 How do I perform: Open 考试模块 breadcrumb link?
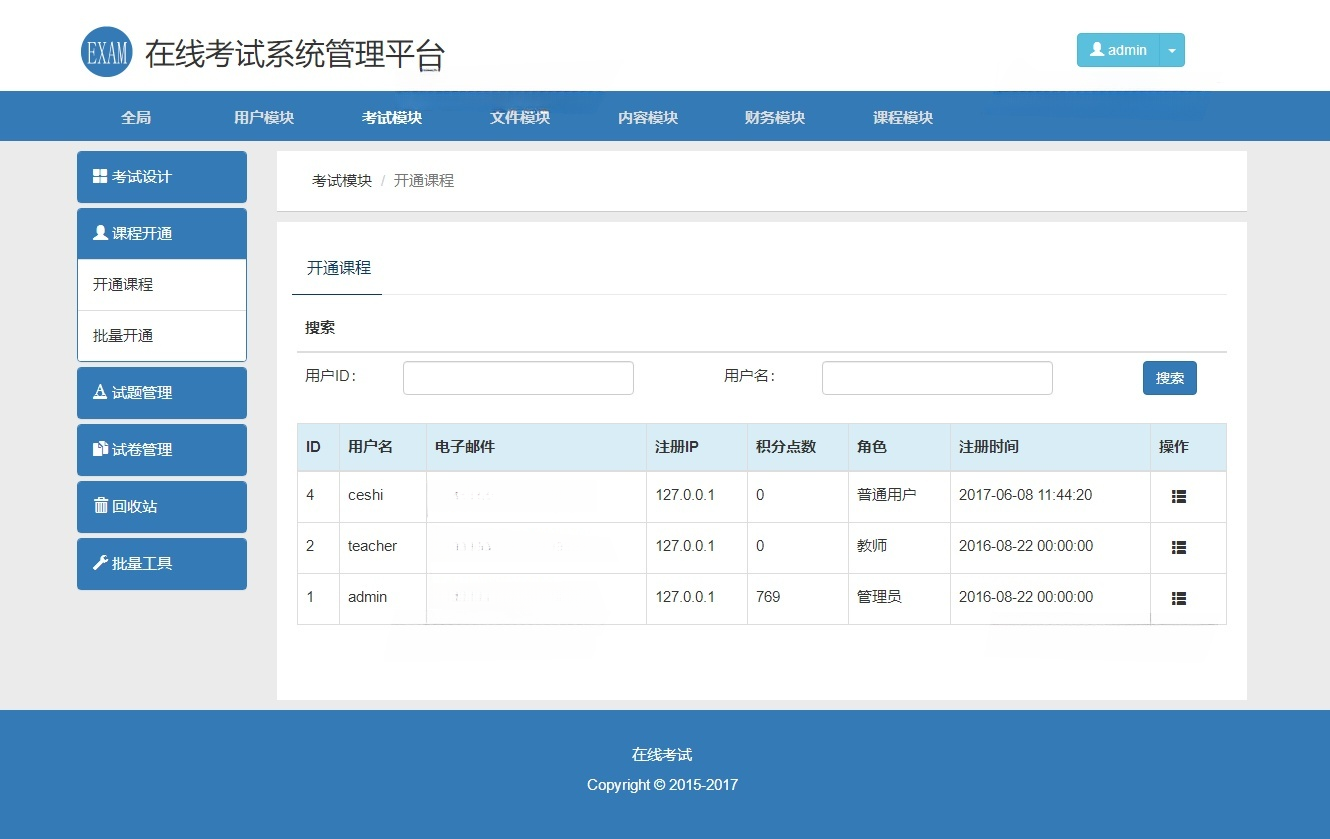[340, 180]
